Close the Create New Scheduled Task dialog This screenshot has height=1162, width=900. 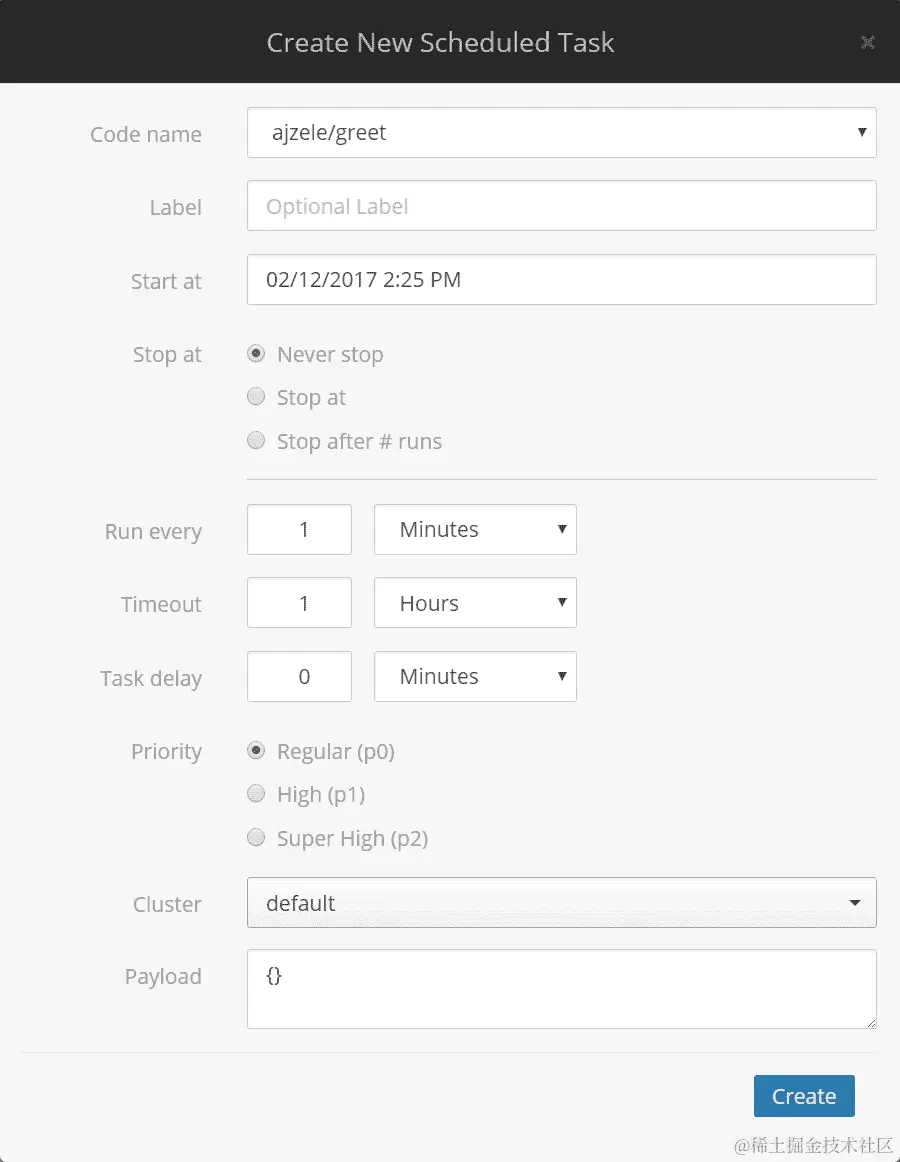click(867, 42)
